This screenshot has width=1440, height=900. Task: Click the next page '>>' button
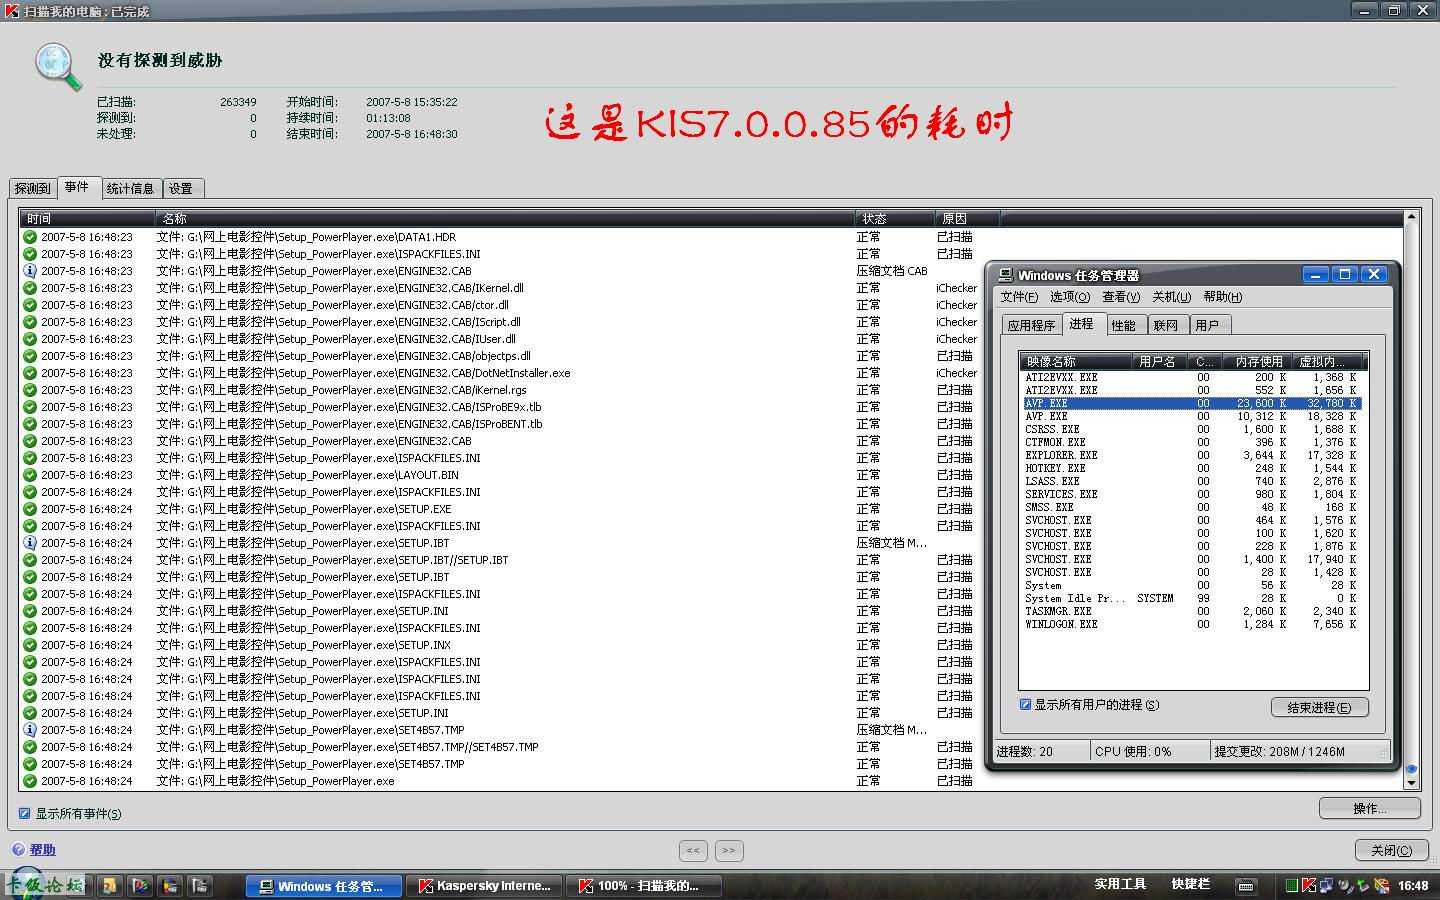click(x=729, y=850)
